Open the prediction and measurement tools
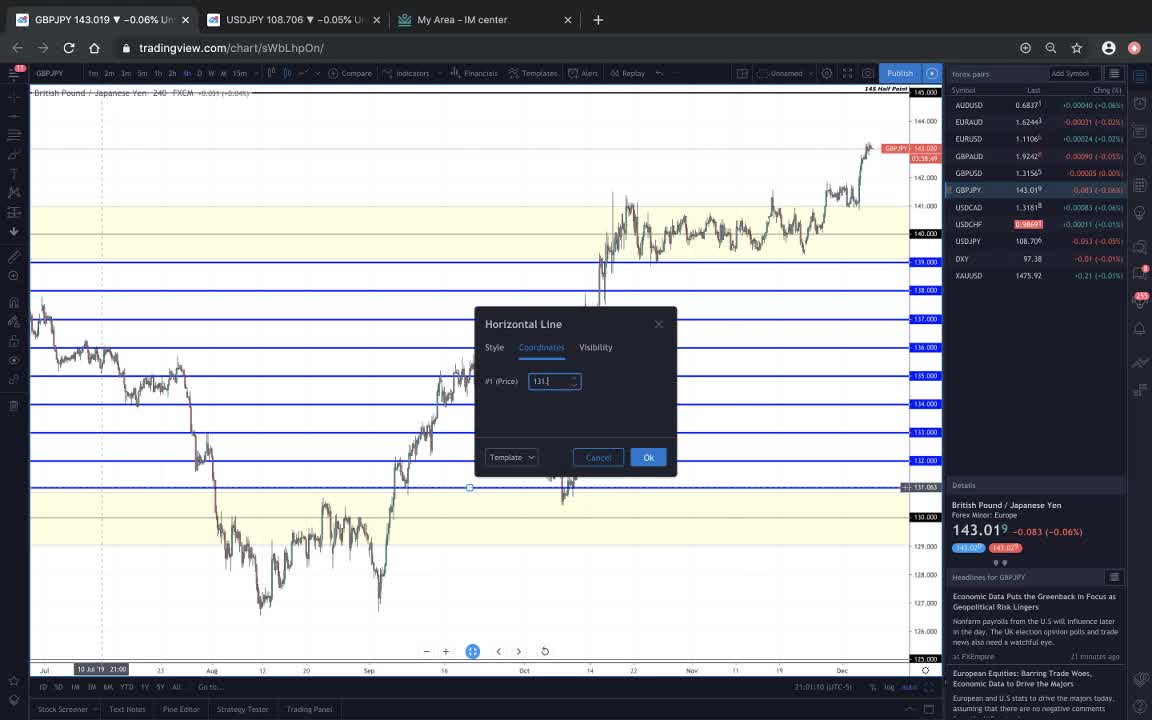1152x720 pixels. 14,212
